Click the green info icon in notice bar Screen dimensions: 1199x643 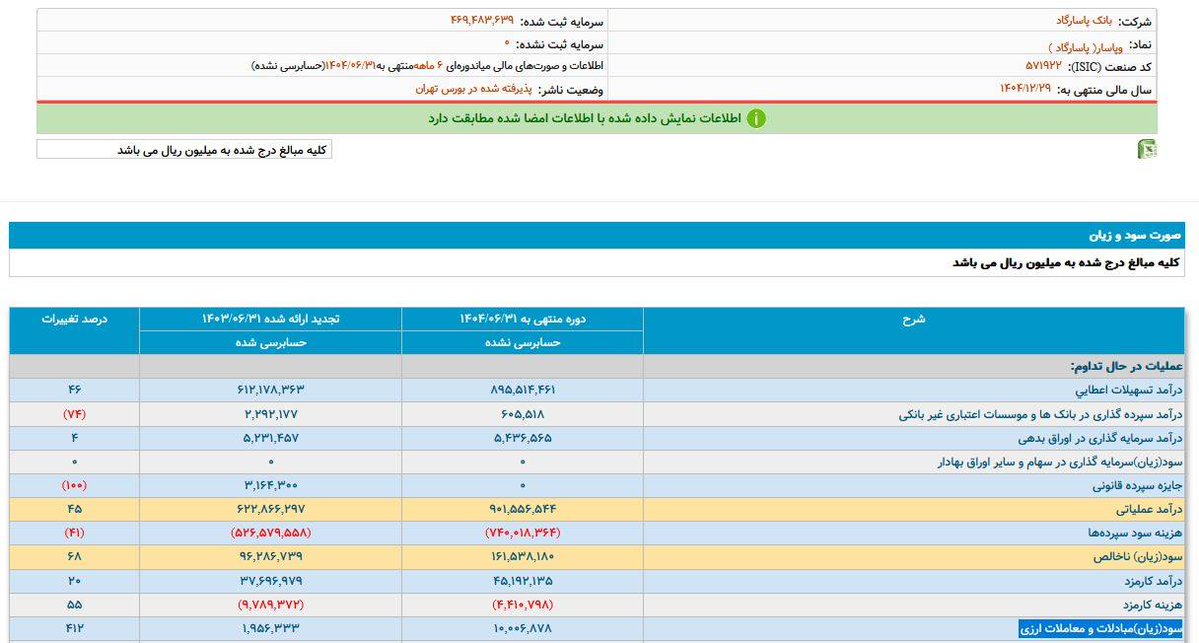[x=756, y=119]
